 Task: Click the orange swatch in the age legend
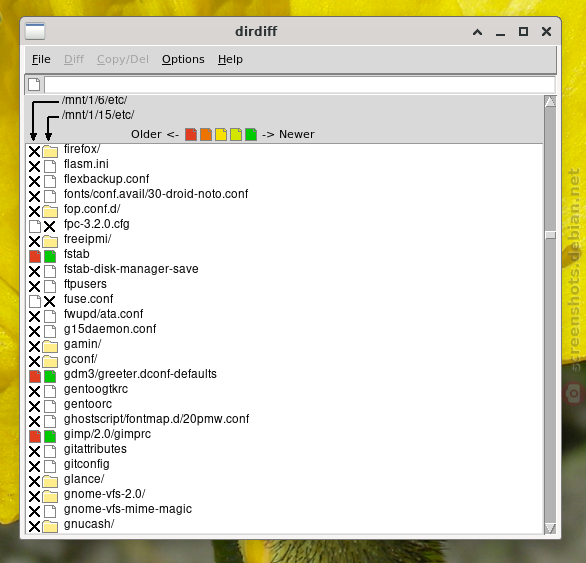tap(206, 134)
